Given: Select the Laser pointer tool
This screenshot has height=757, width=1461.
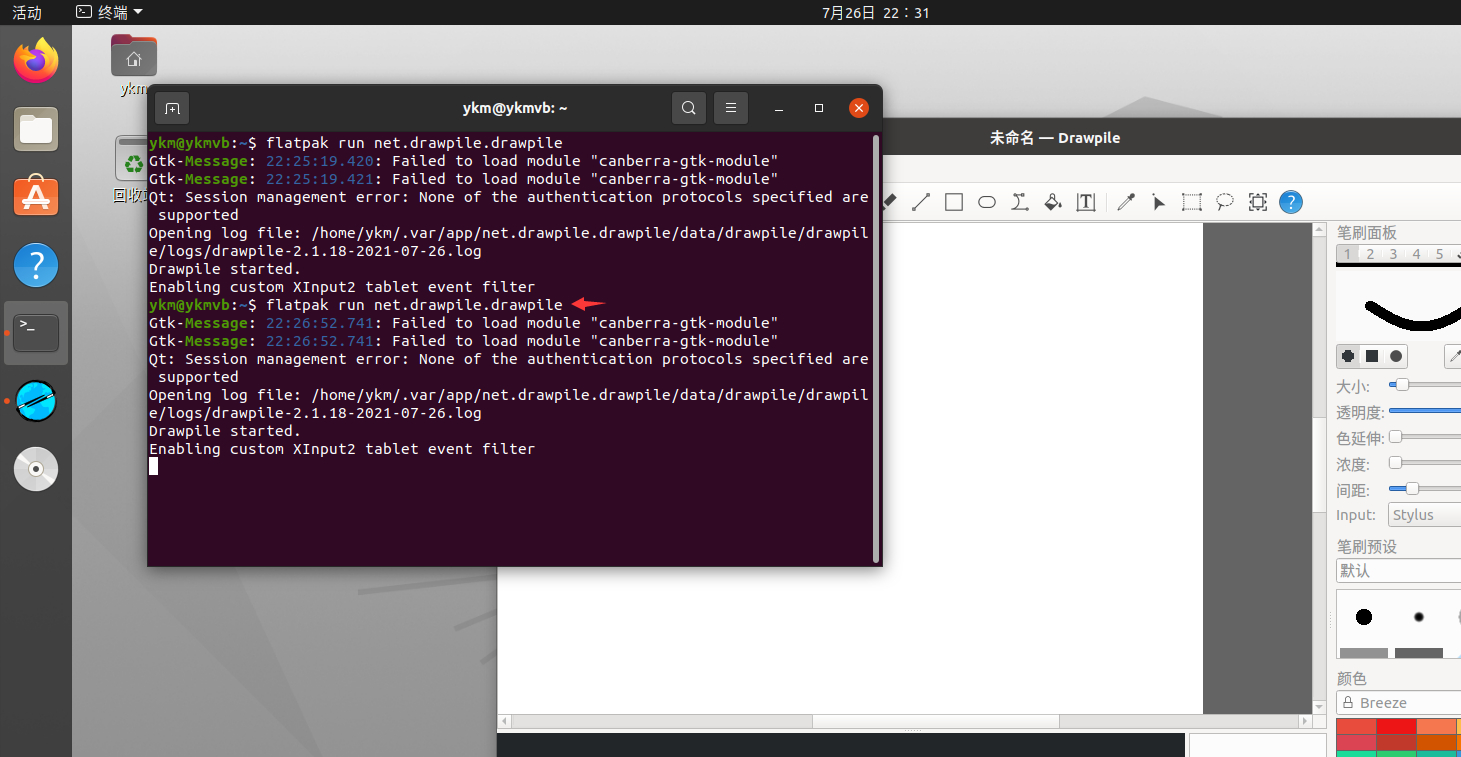Looking at the screenshot, I should [1159, 202].
